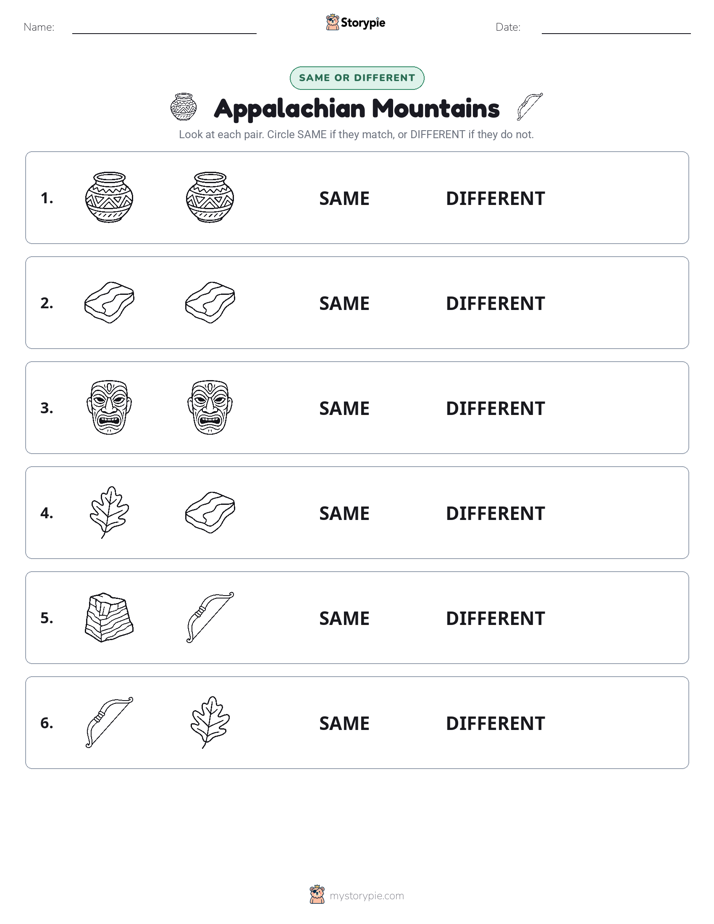This screenshot has height=924, width=714.
Task: Click the second tribal mask in row 3
Action: pos(210,407)
